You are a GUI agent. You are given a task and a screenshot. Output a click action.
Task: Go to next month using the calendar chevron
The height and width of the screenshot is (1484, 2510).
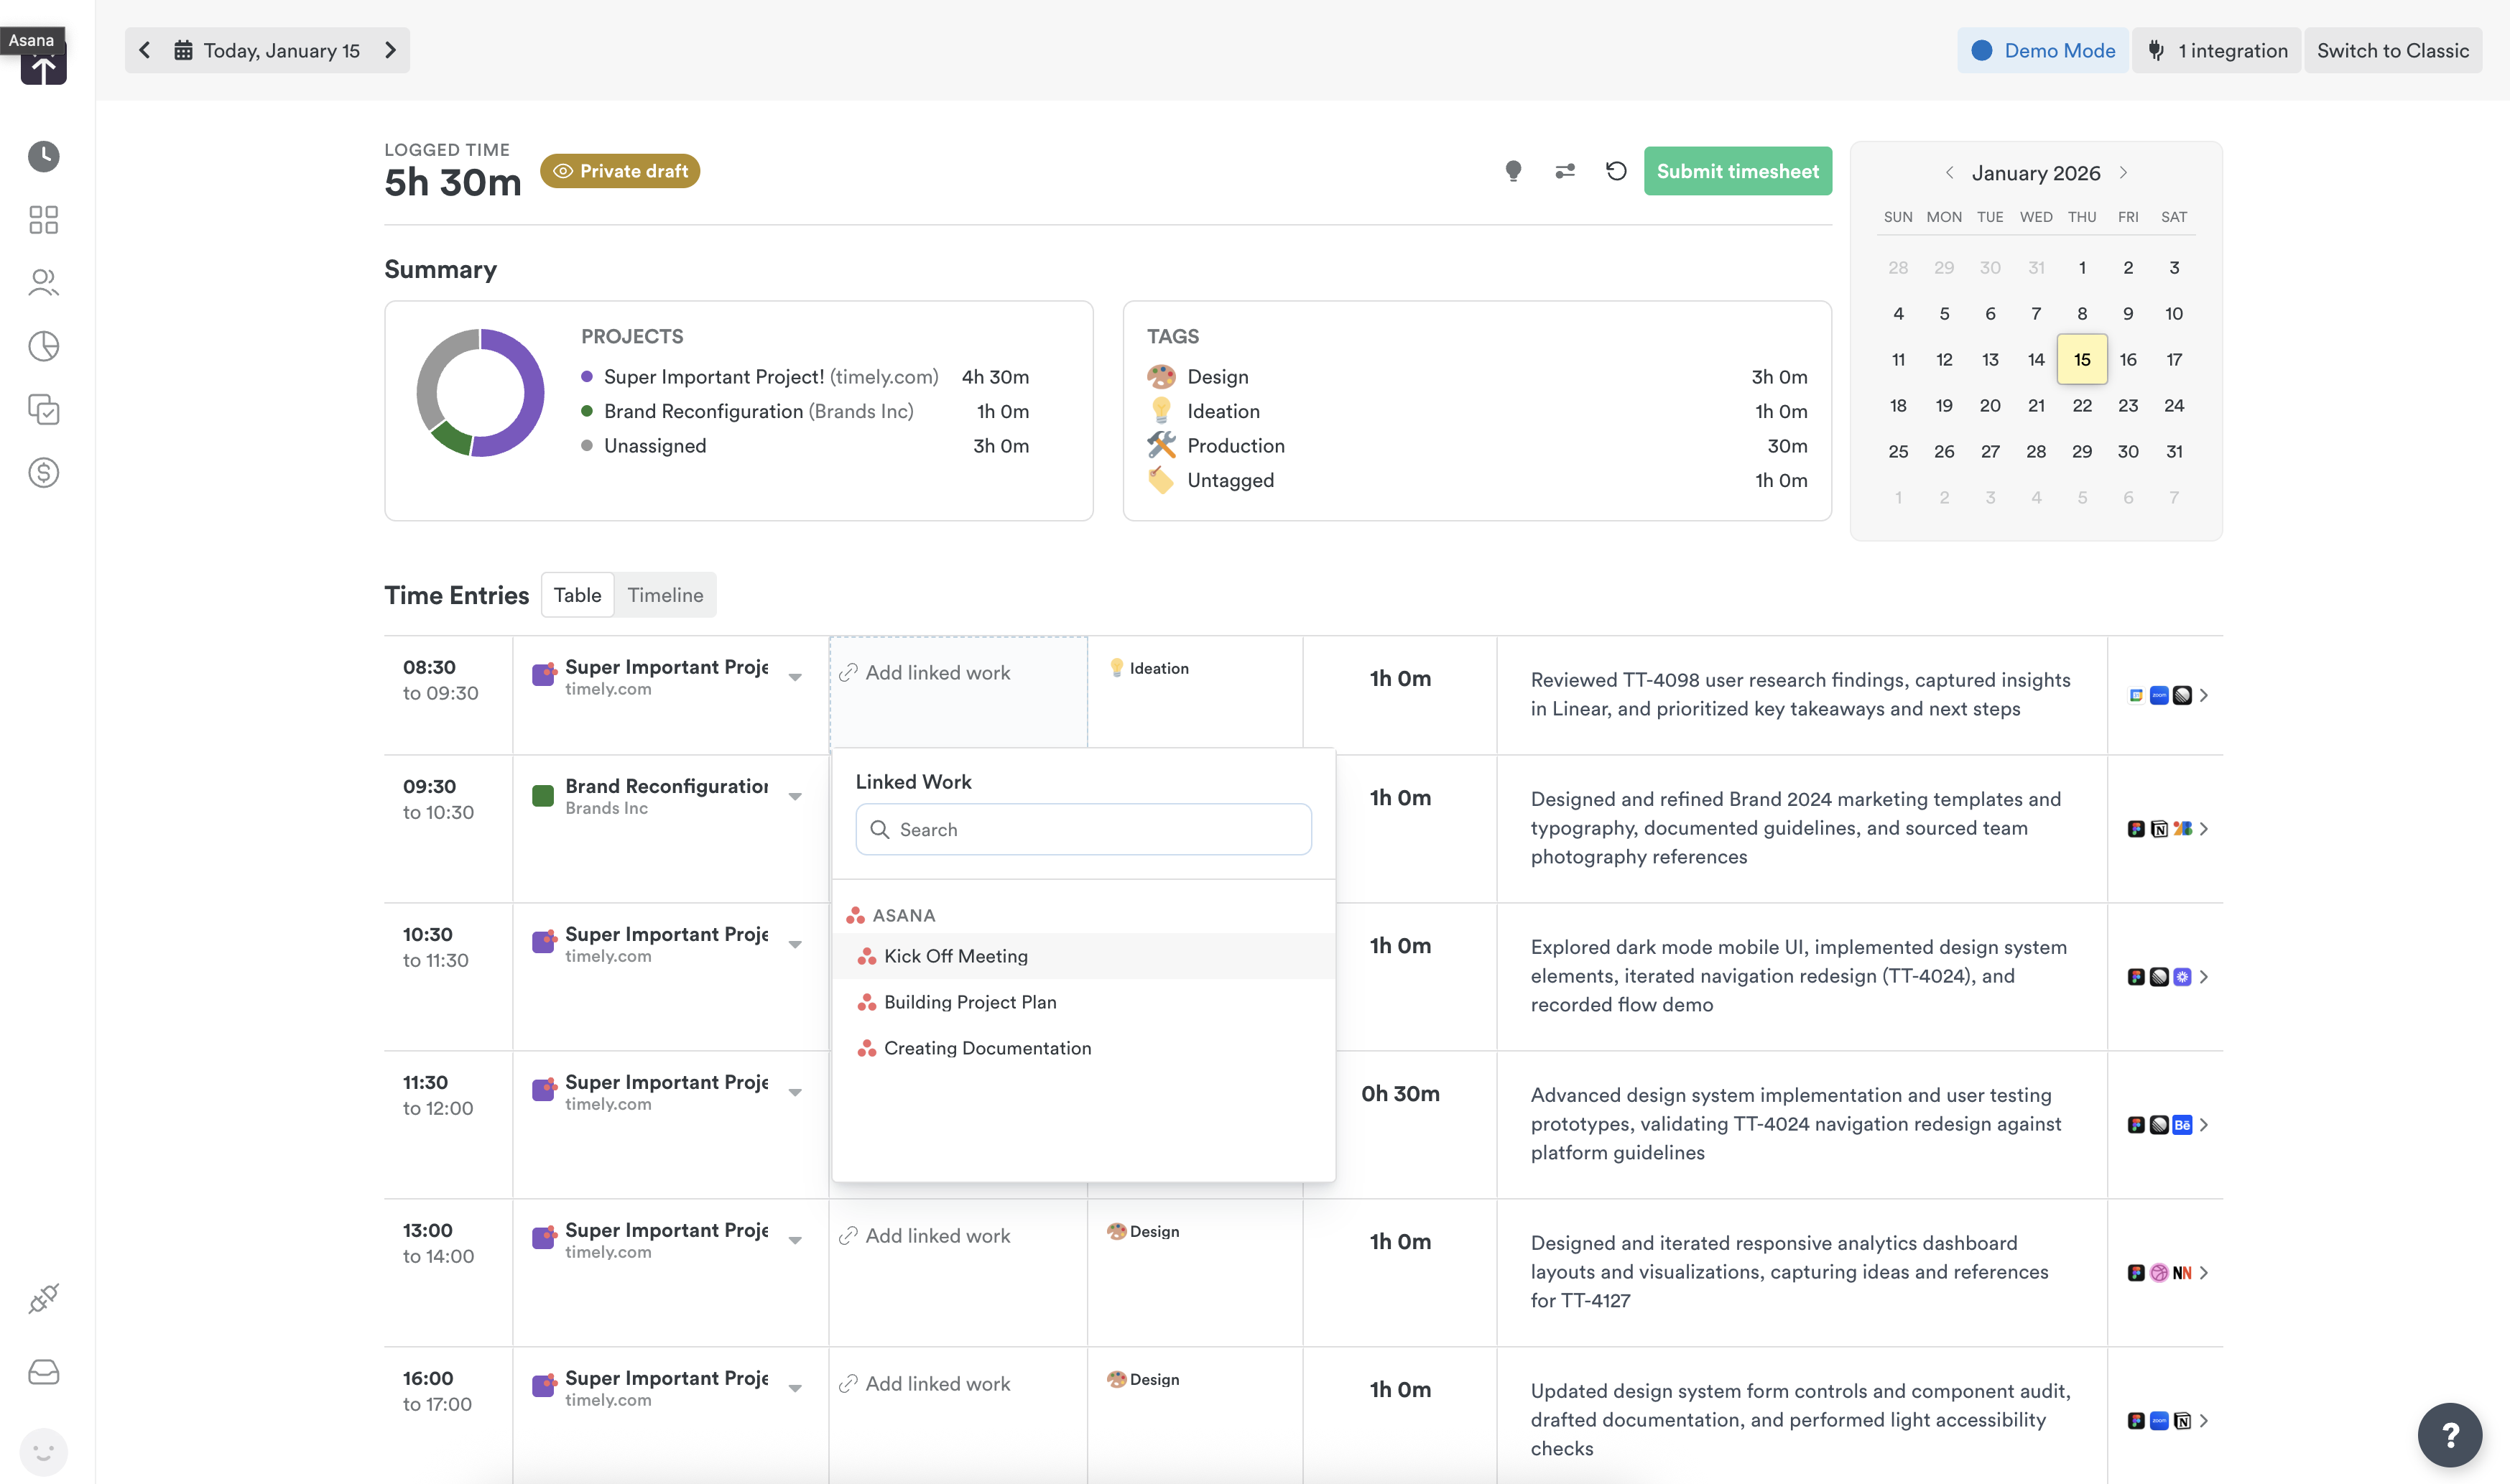2123,172
